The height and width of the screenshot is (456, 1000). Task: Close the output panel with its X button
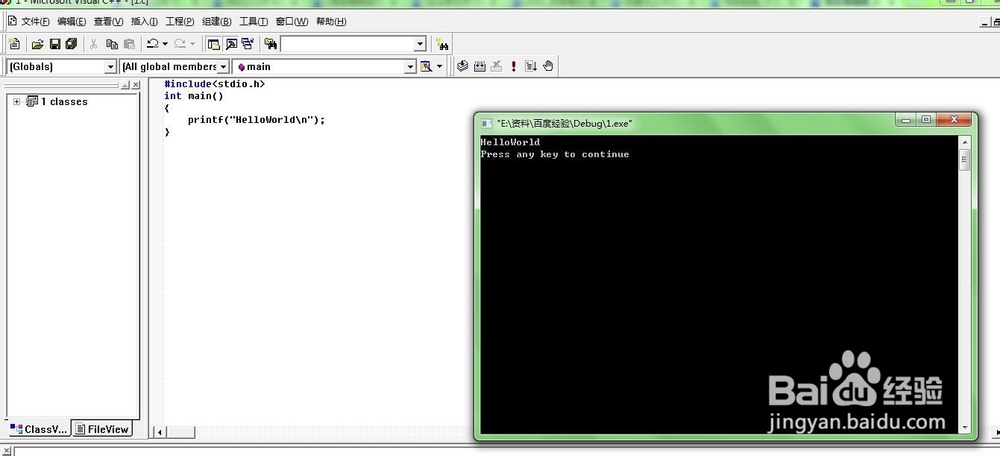6,452
